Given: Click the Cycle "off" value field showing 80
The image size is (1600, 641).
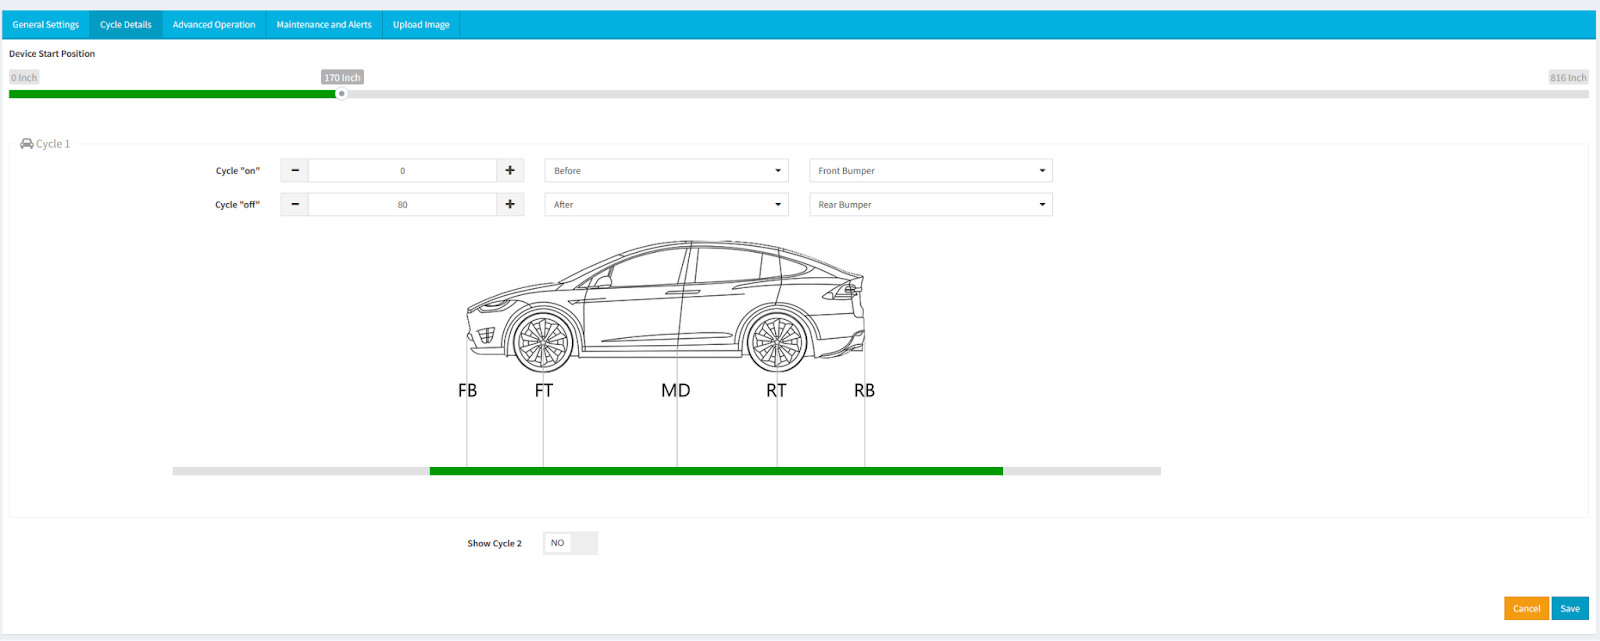Looking at the screenshot, I should pos(402,205).
